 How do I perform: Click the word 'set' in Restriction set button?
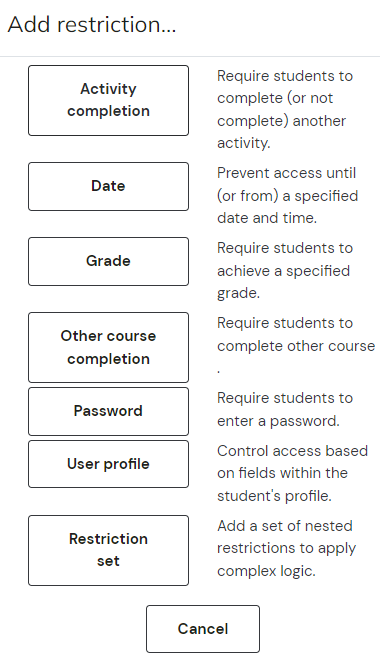(x=108, y=561)
